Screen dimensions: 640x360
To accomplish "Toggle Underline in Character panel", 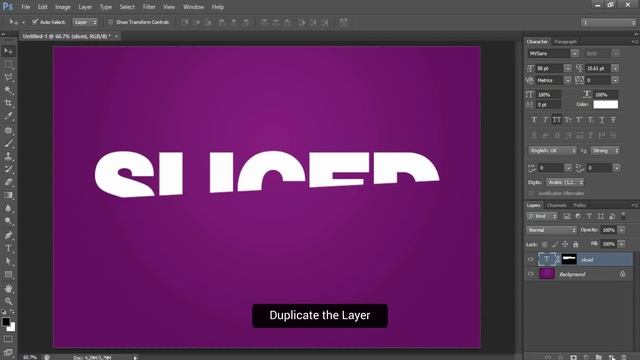I will pyautogui.click(x=602, y=120).
